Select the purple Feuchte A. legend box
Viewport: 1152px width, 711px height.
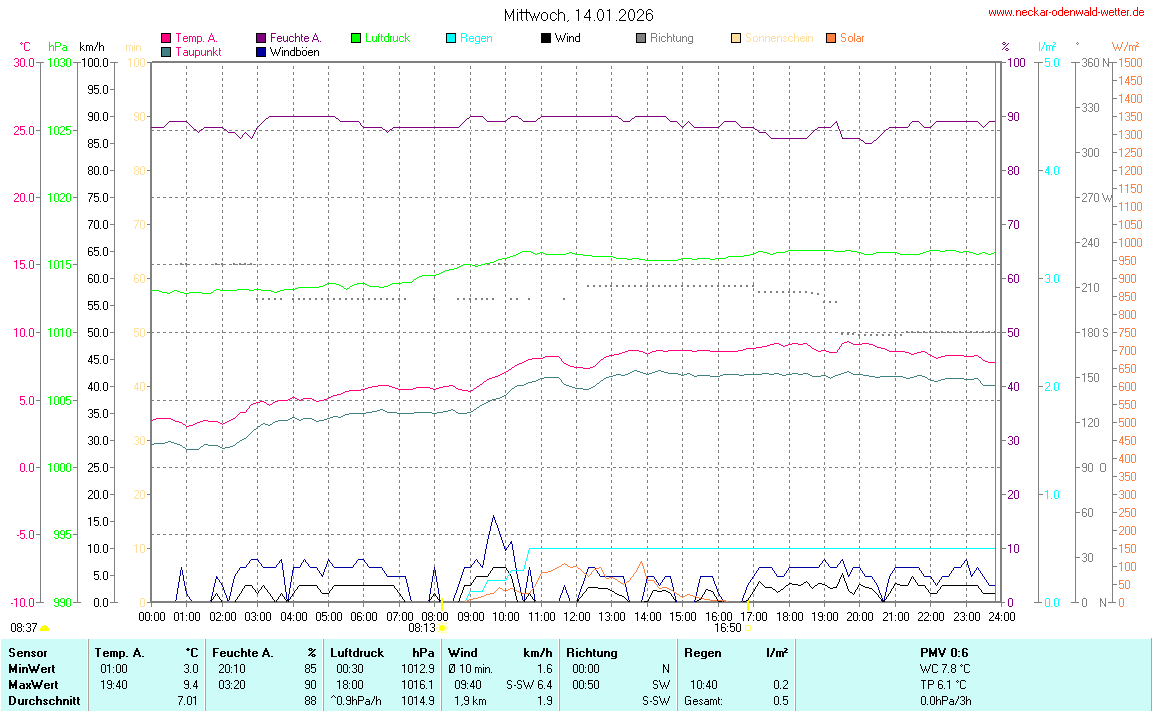click(261, 38)
